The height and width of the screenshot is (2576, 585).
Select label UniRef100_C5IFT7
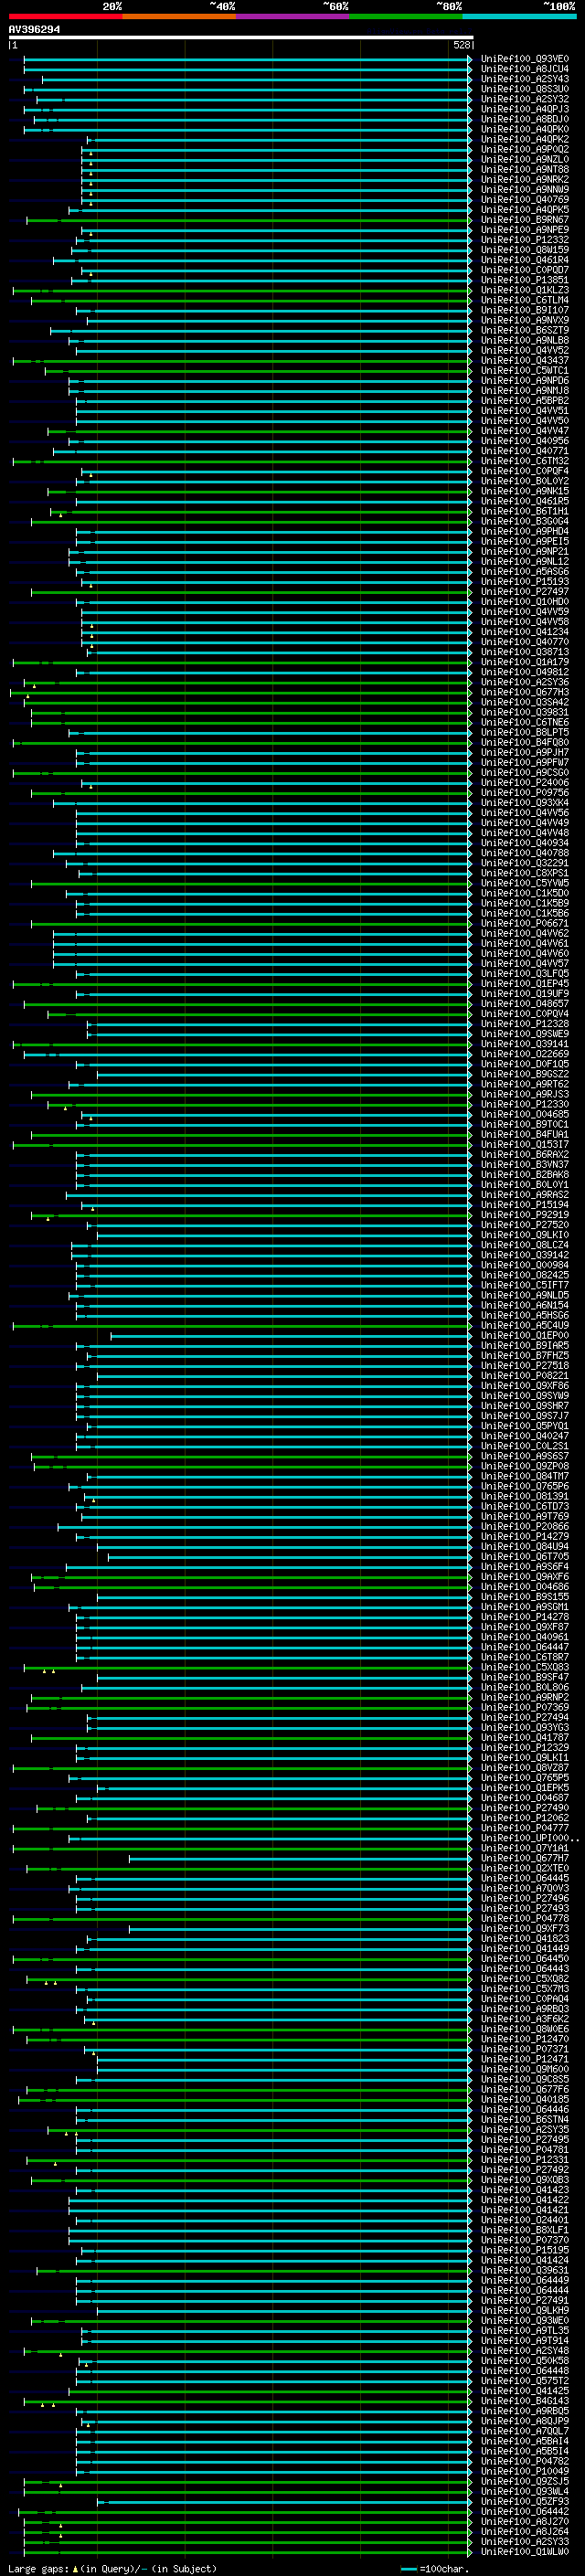525,1285
